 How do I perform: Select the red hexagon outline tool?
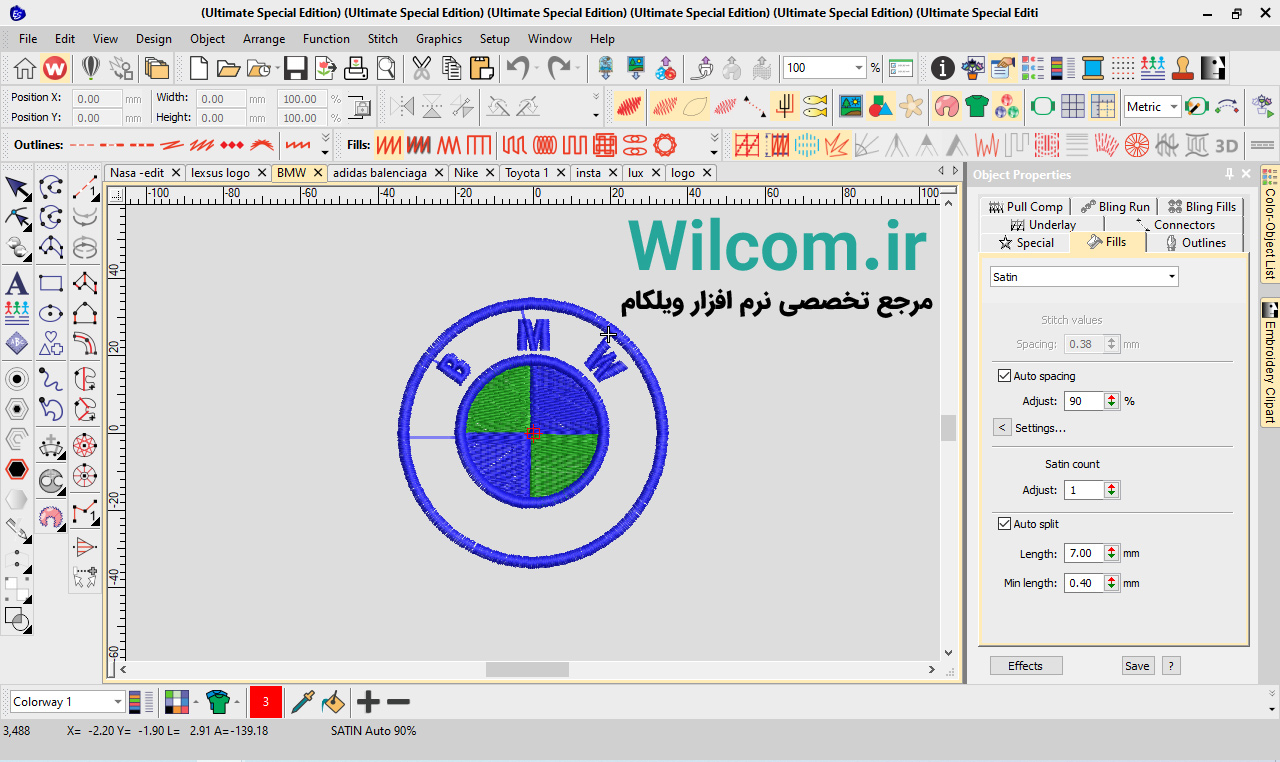[17, 469]
